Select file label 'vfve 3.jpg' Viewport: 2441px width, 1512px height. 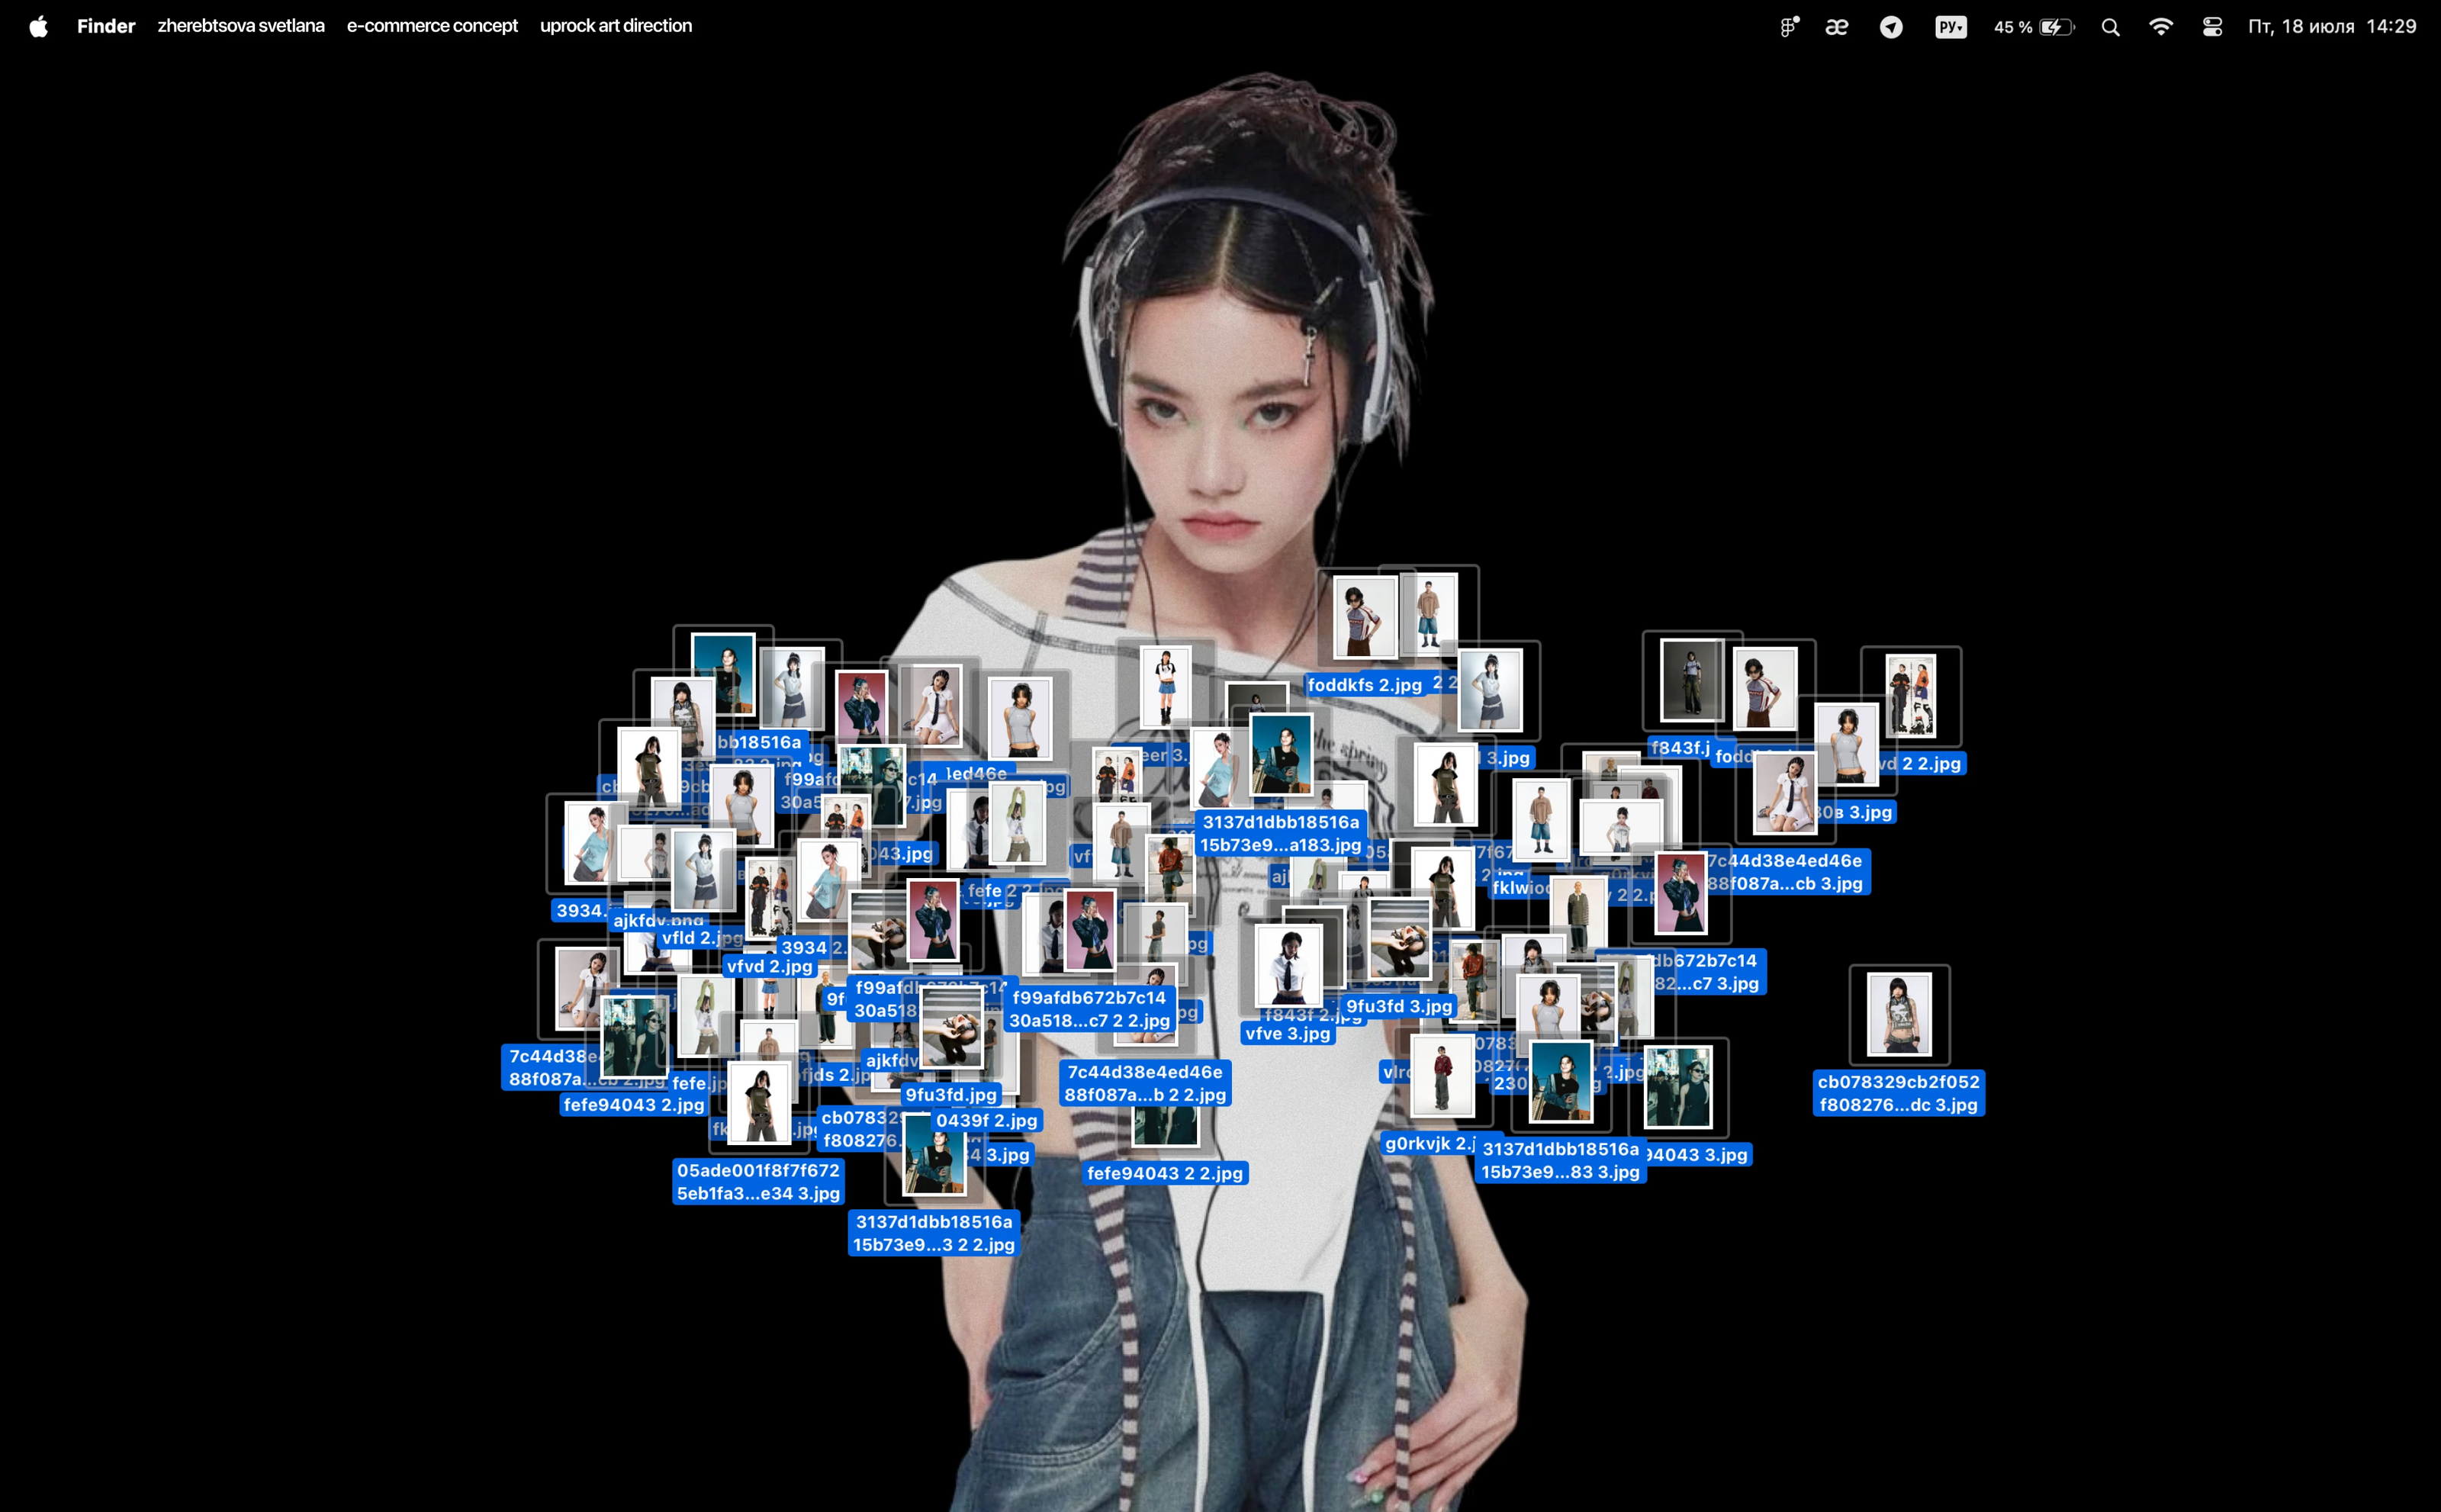1287,1033
